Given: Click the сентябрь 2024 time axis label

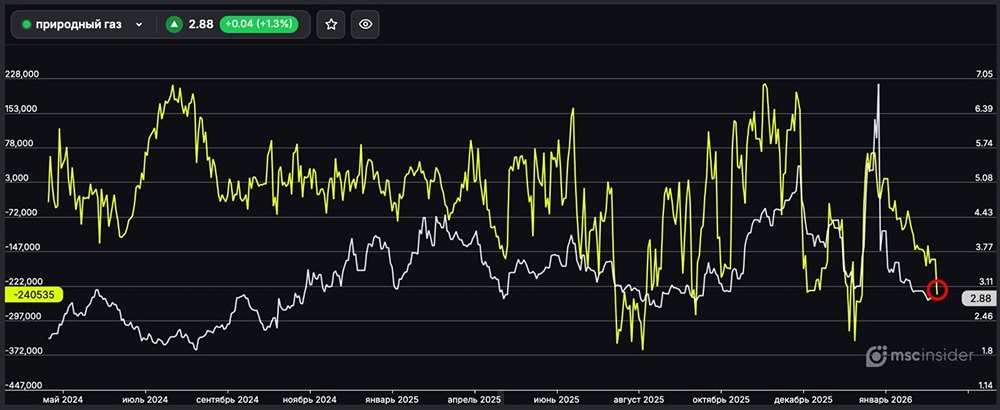Looking at the screenshot, I should click(227, 400).
